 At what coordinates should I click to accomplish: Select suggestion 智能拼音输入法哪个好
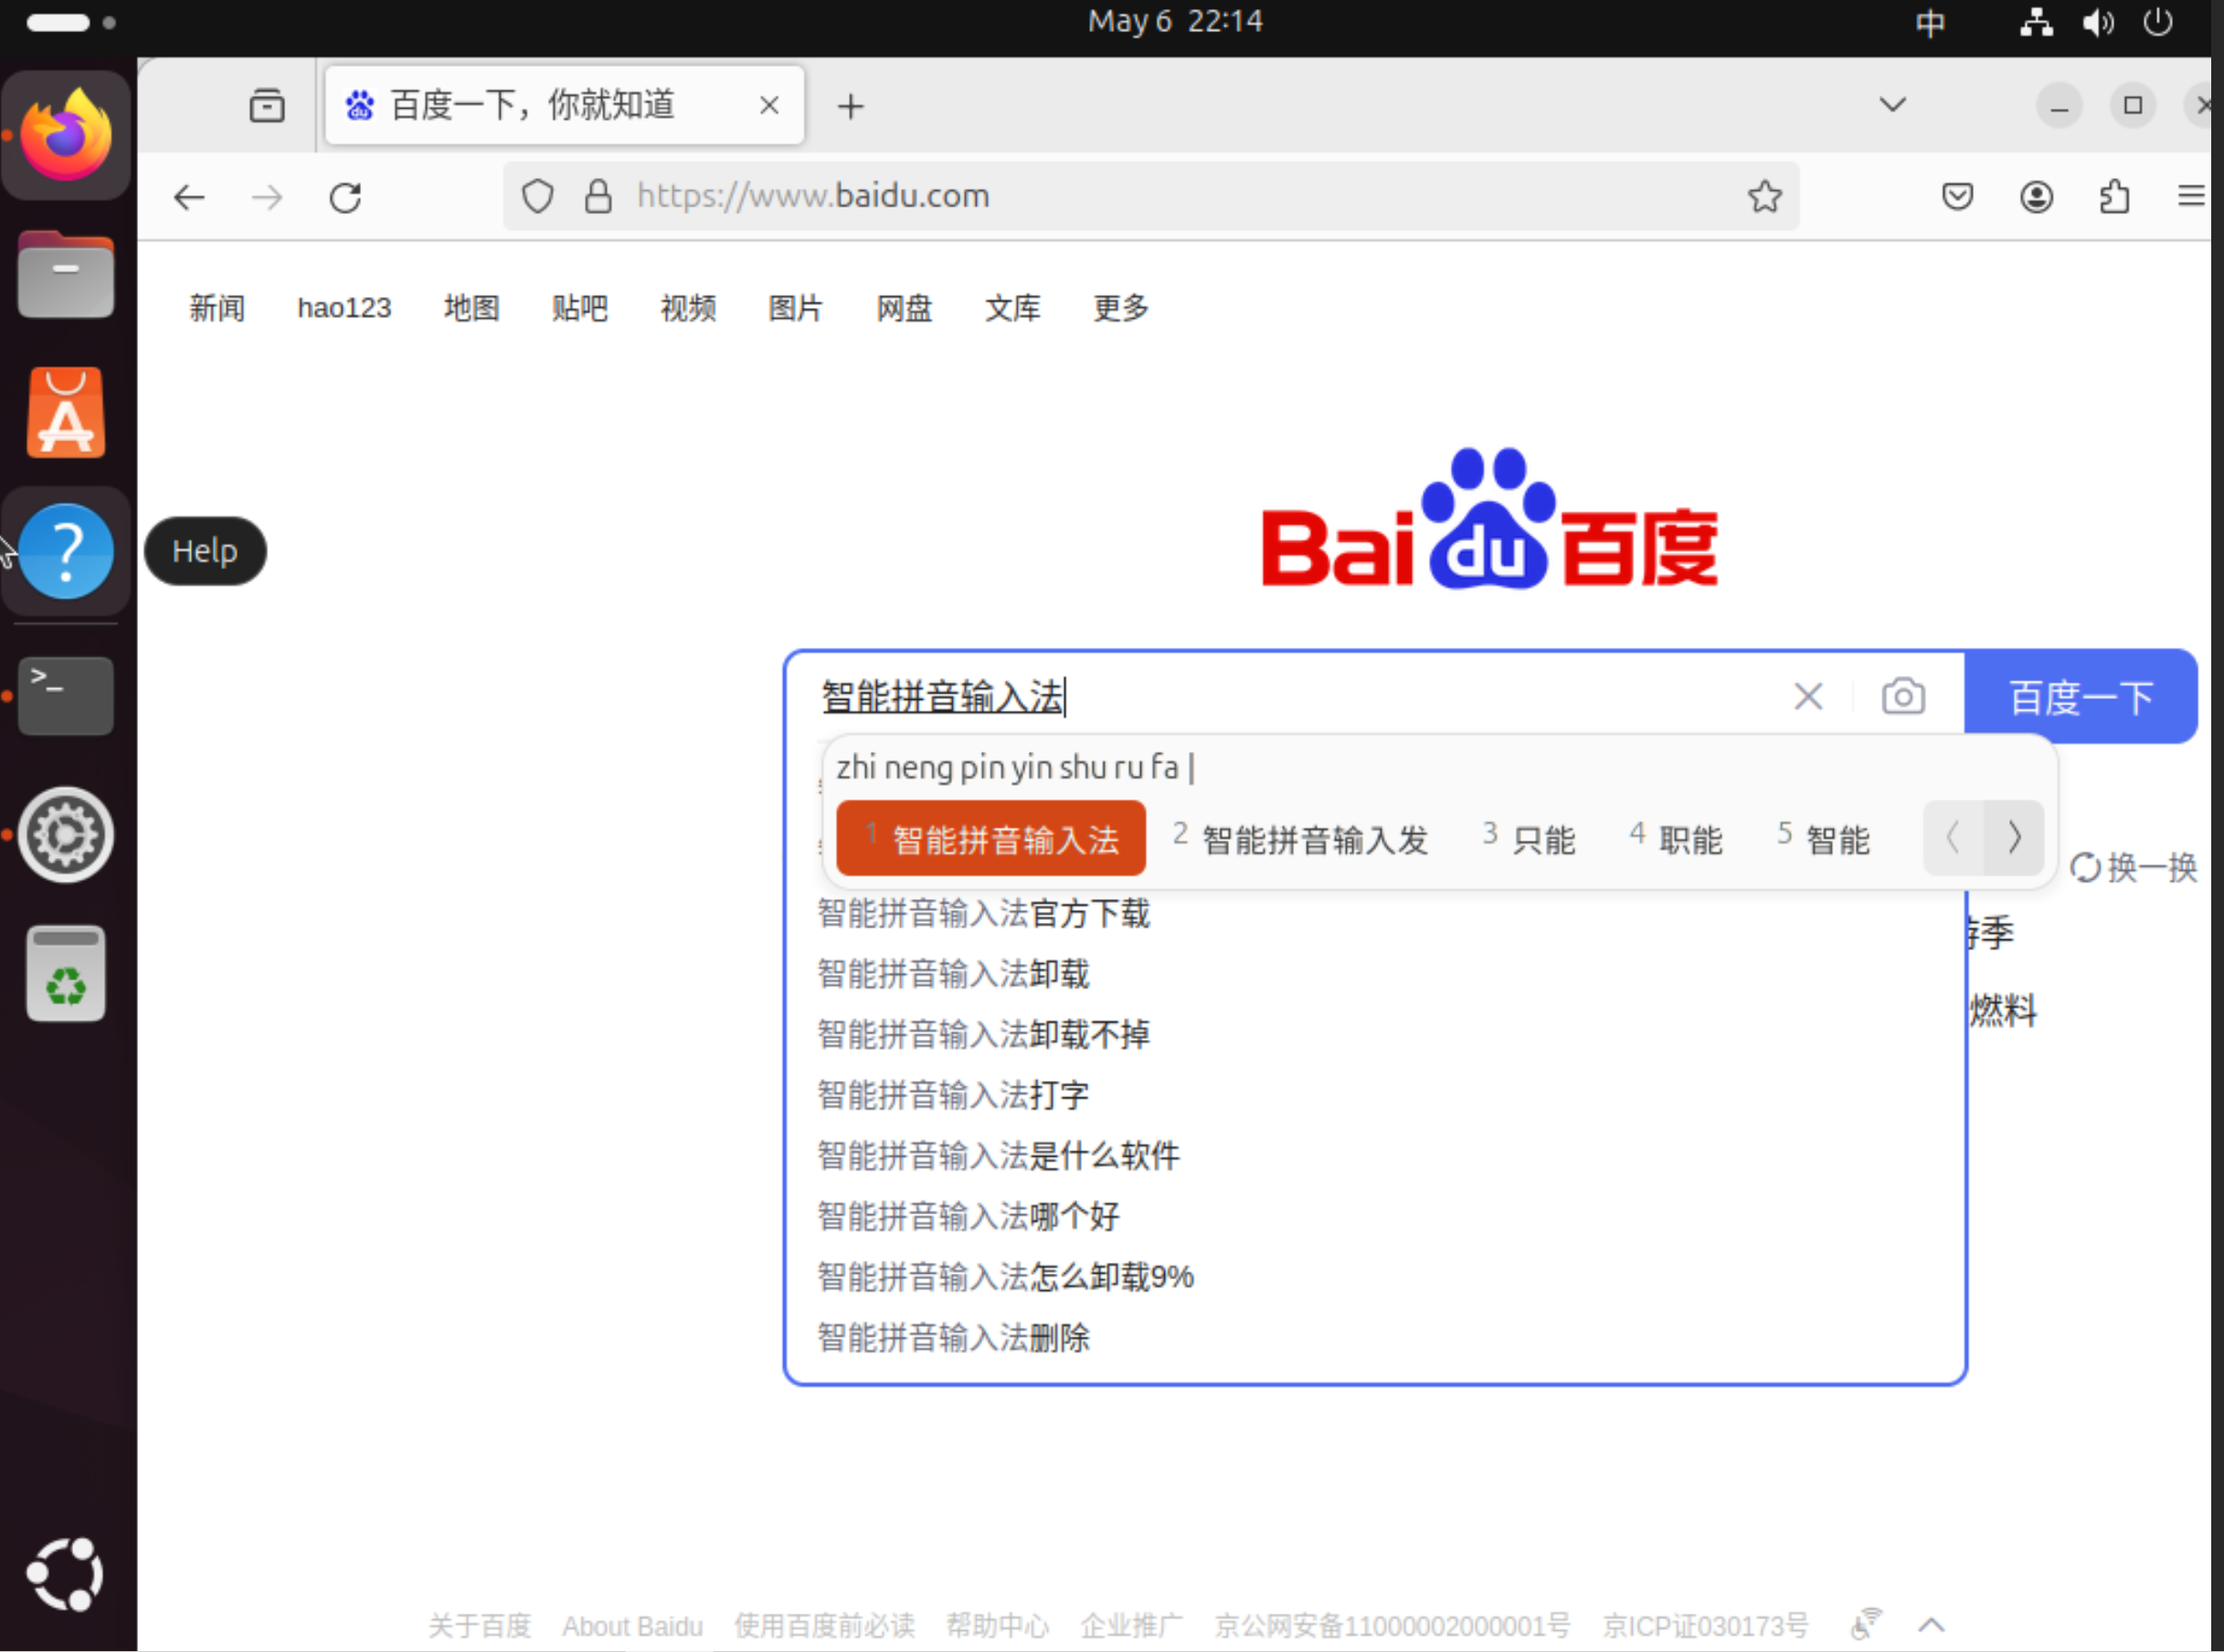coord(968,1216)
